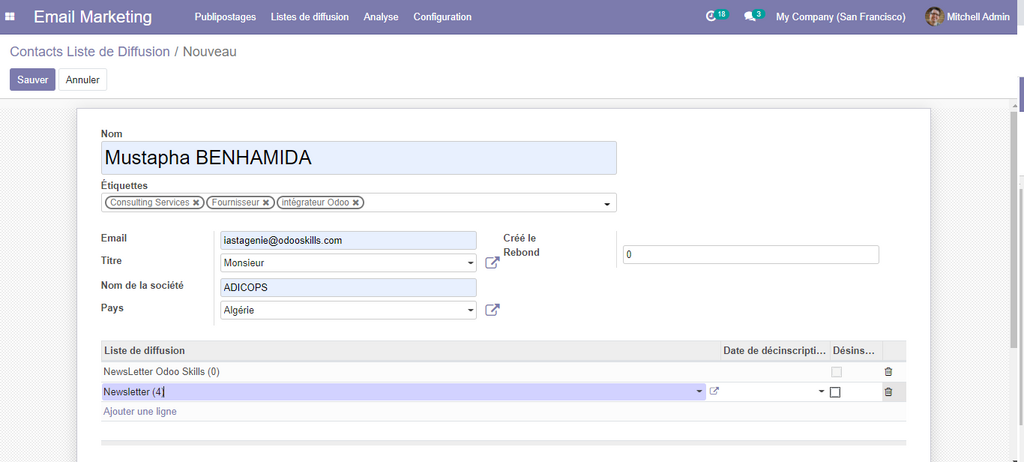This screenshot has height=462, width=1024.
Task: Remove the Fournisseur tag
Action: (266, 203)
